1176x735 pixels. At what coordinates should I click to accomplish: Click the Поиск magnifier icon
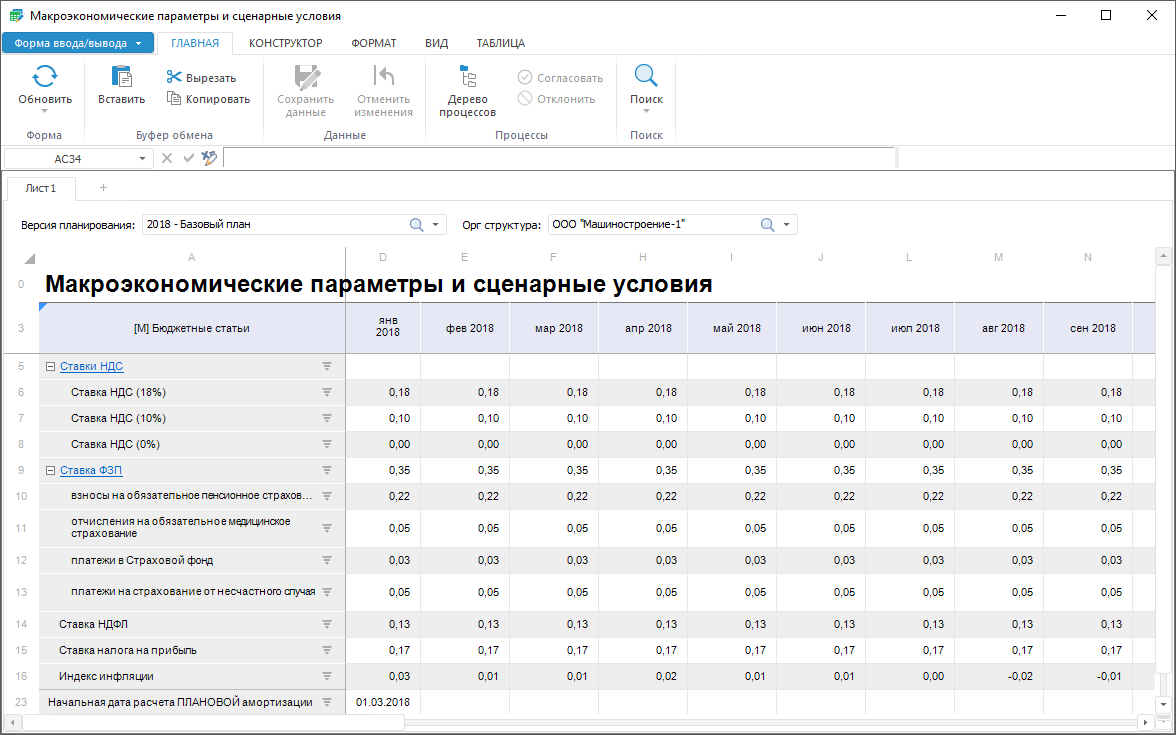(x=646, y=76)
